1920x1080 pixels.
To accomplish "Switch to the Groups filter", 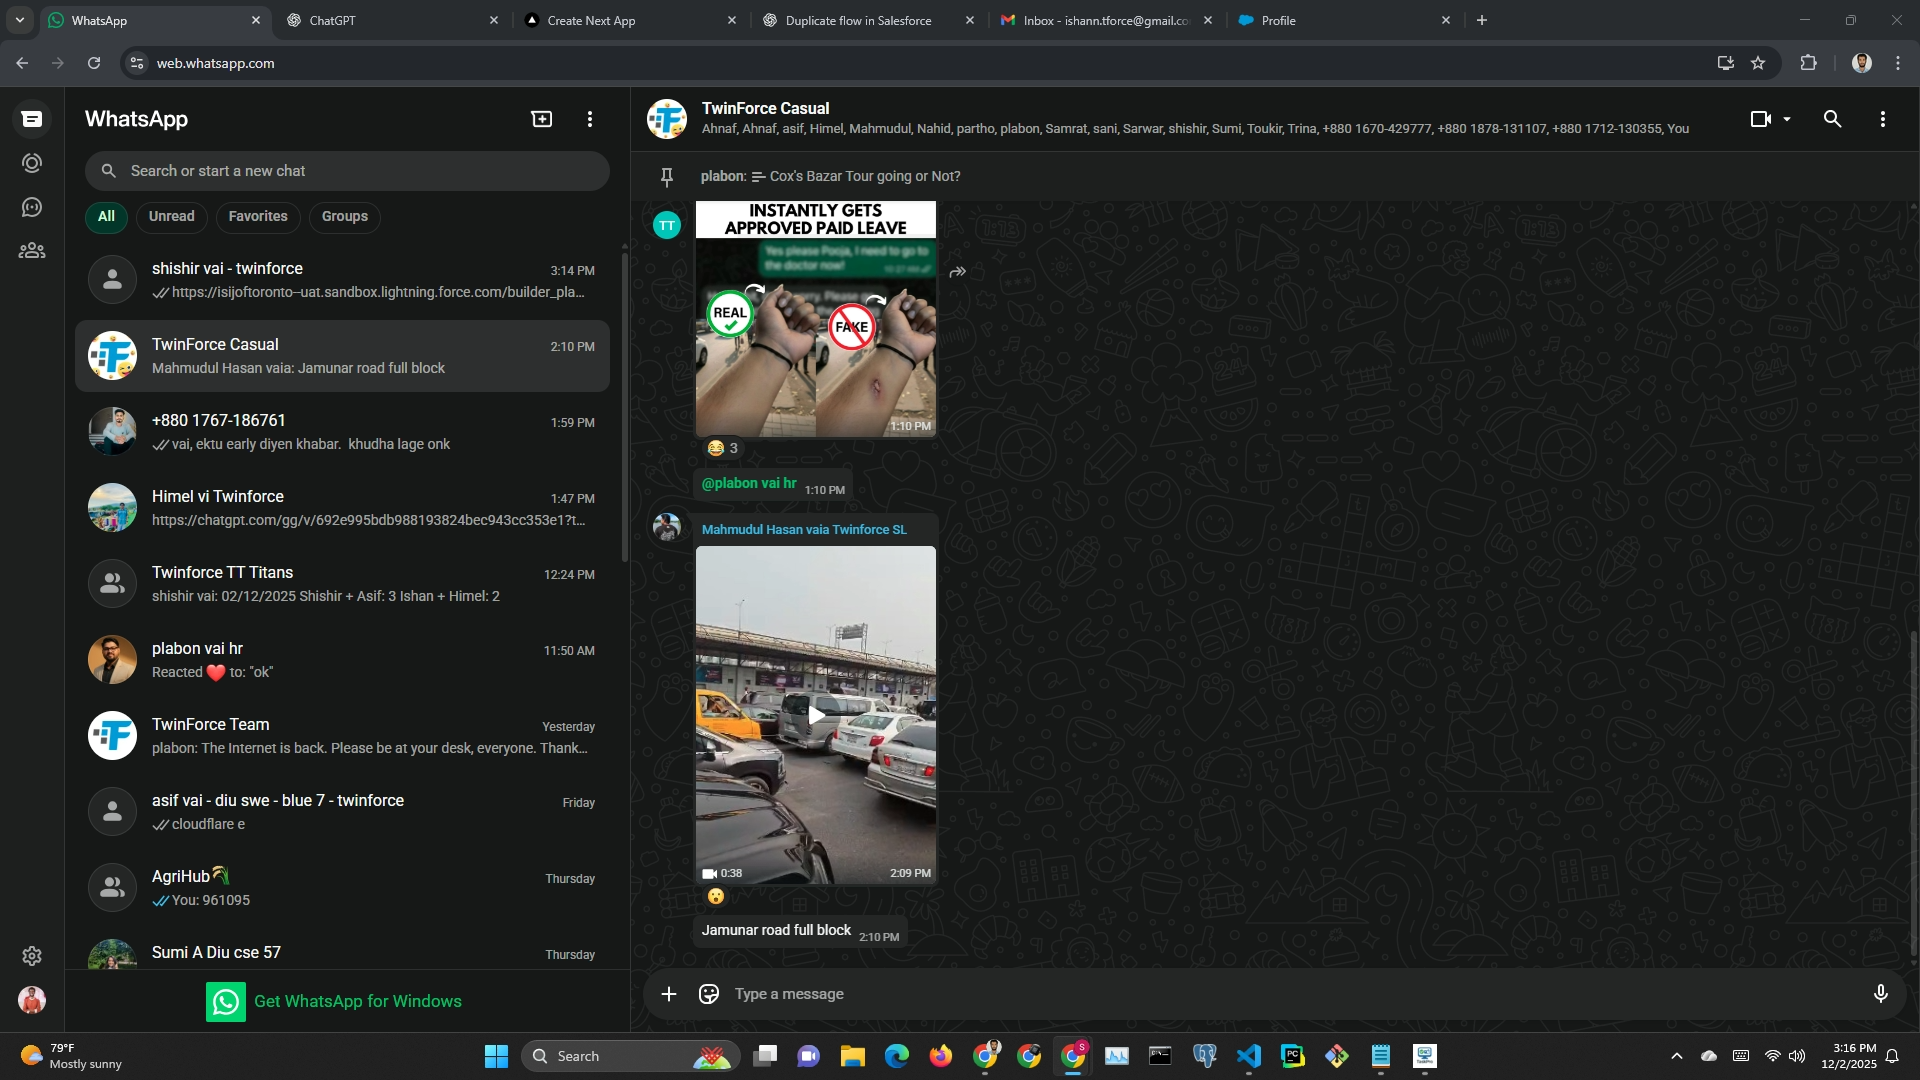I will click(344, 216).
